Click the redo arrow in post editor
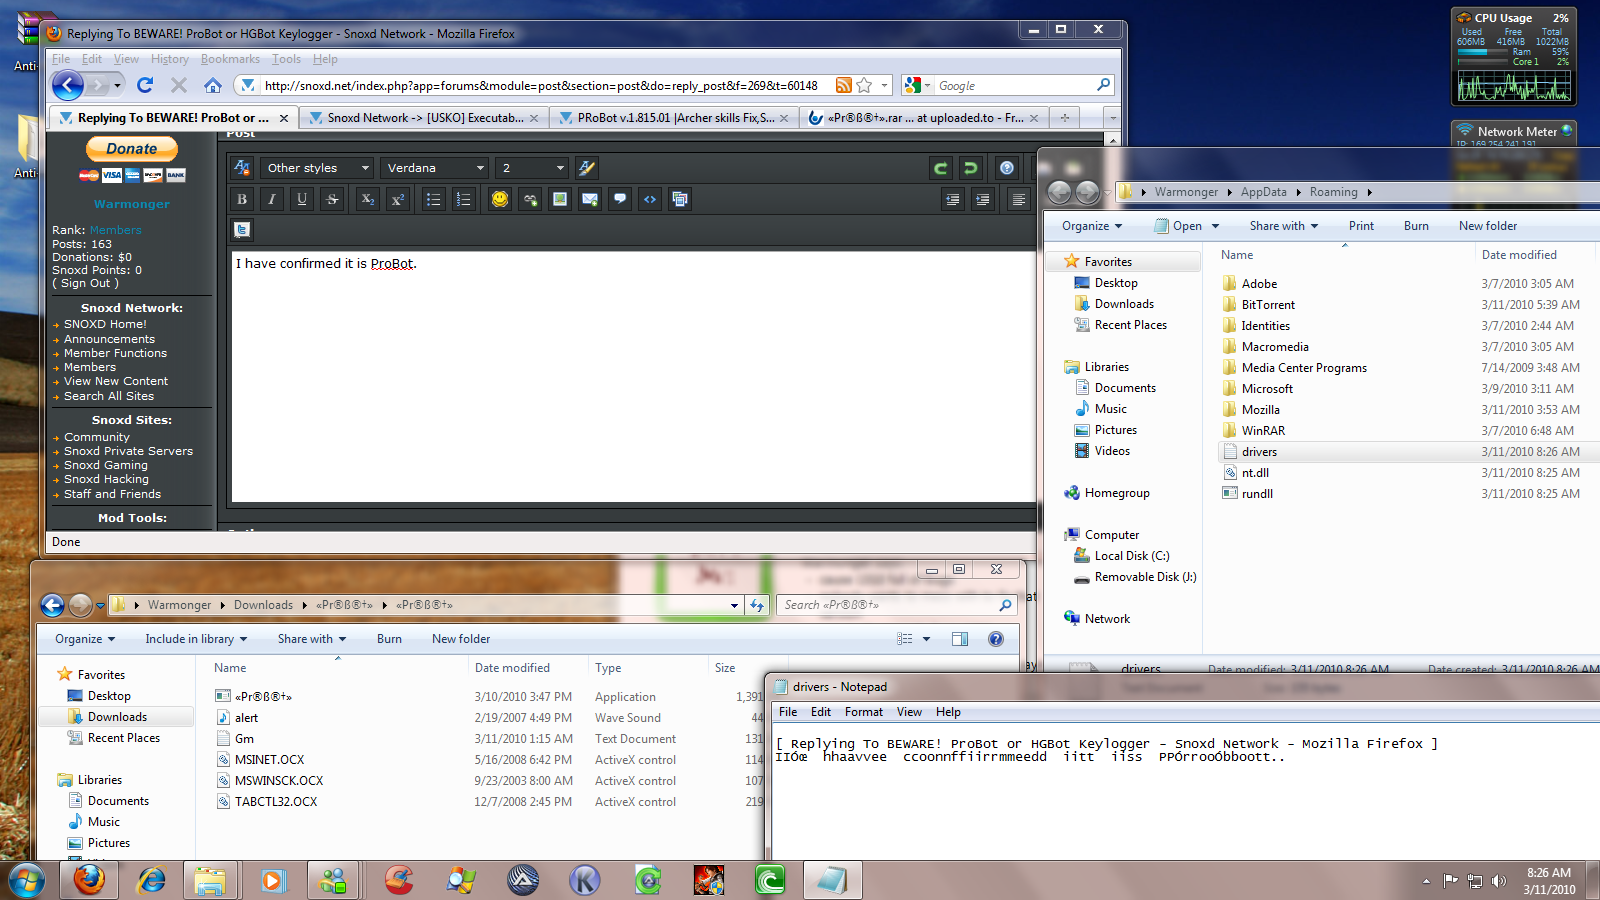 pos(970,168)
